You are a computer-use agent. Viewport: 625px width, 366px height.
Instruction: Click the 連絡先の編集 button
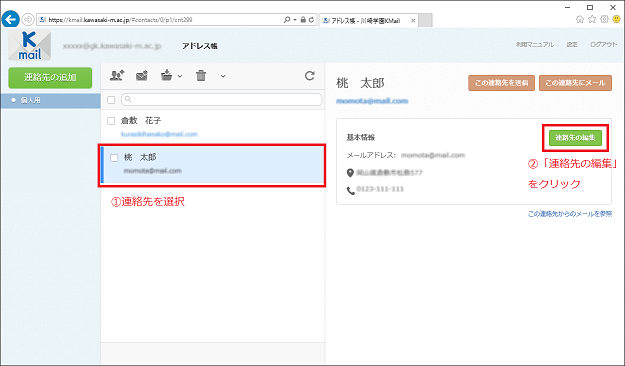click(x=575, y=138)
